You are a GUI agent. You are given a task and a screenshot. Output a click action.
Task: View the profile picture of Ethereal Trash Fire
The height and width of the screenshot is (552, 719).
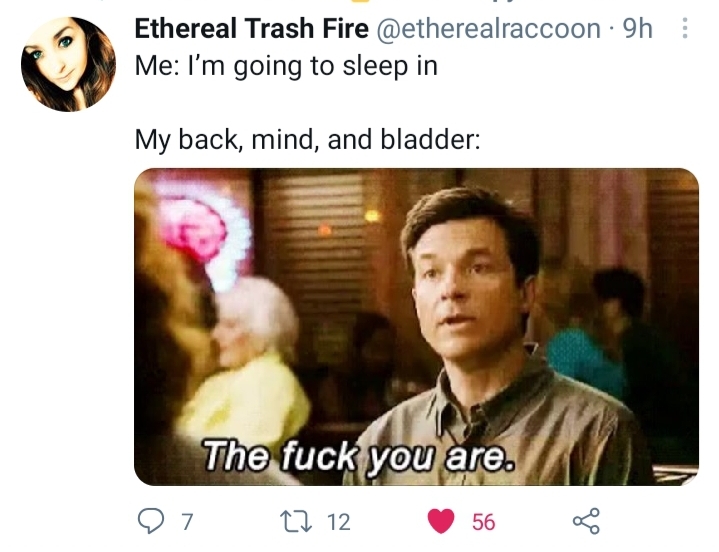click(x=68, y=64)
